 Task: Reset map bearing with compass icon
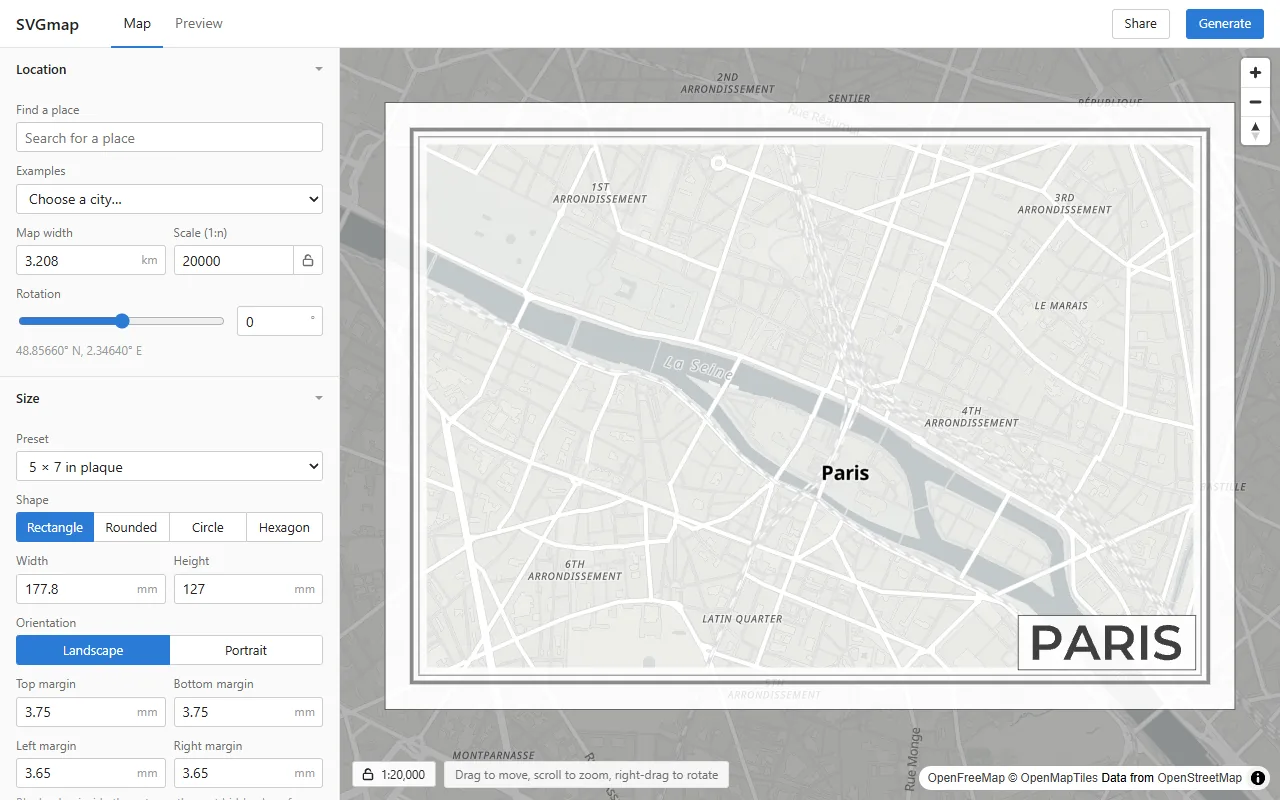pyautogui.click(x=1255, y=131)
